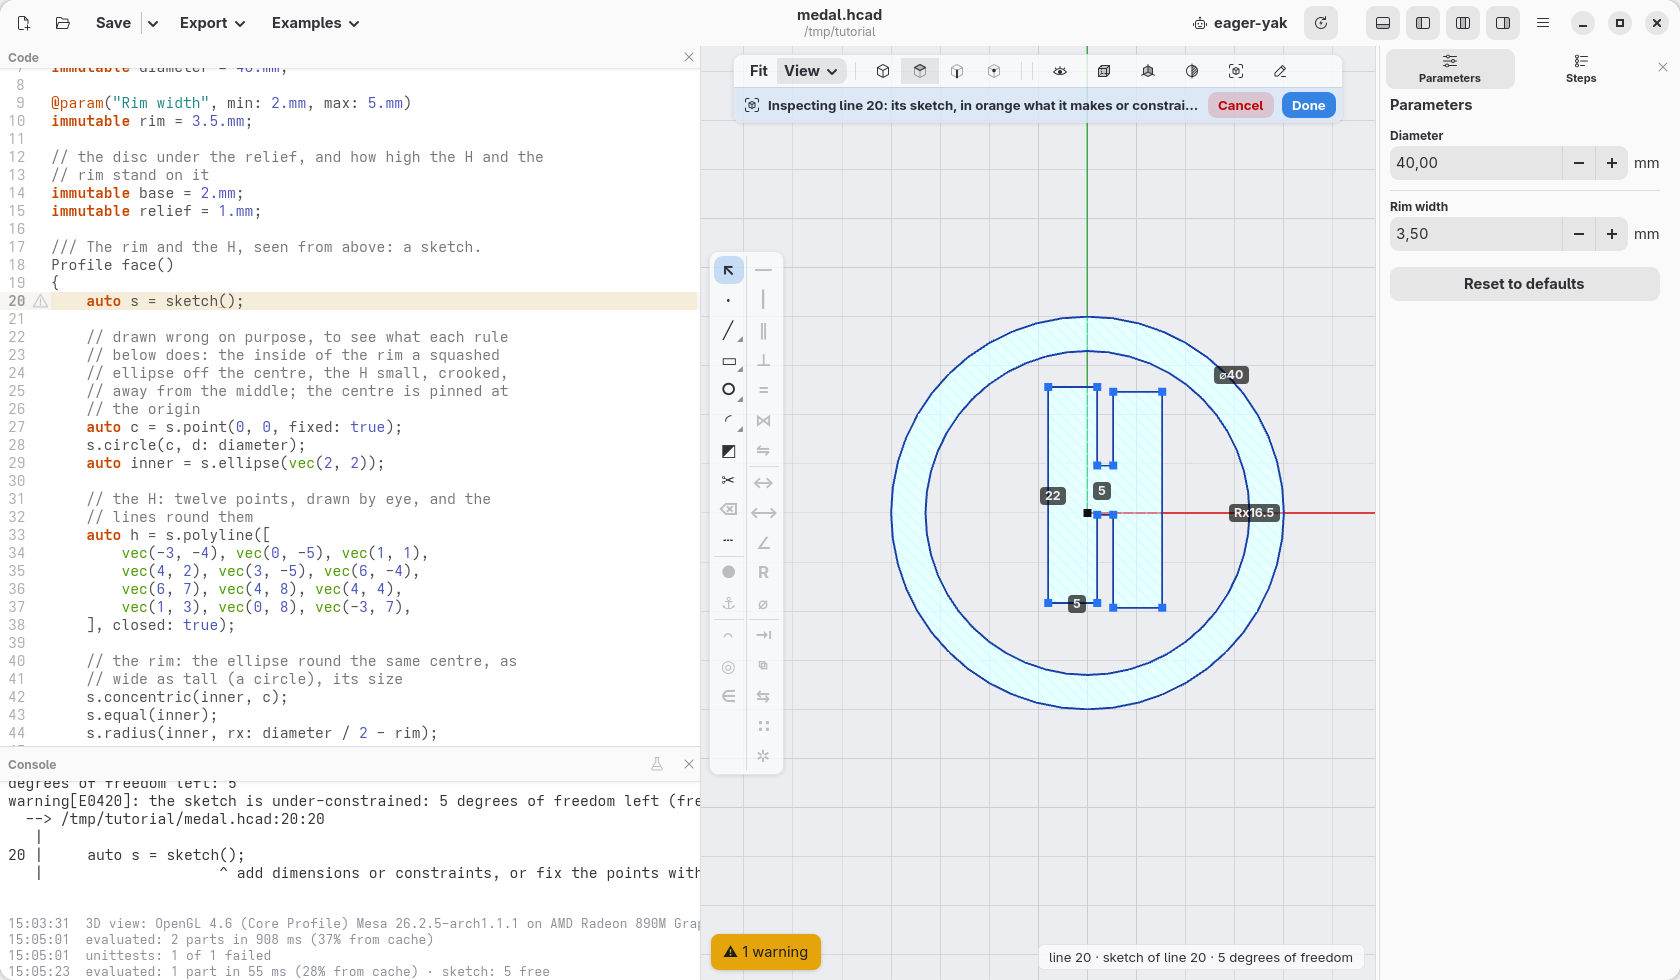Switch to the Parameters tab

coord(1450,68)
